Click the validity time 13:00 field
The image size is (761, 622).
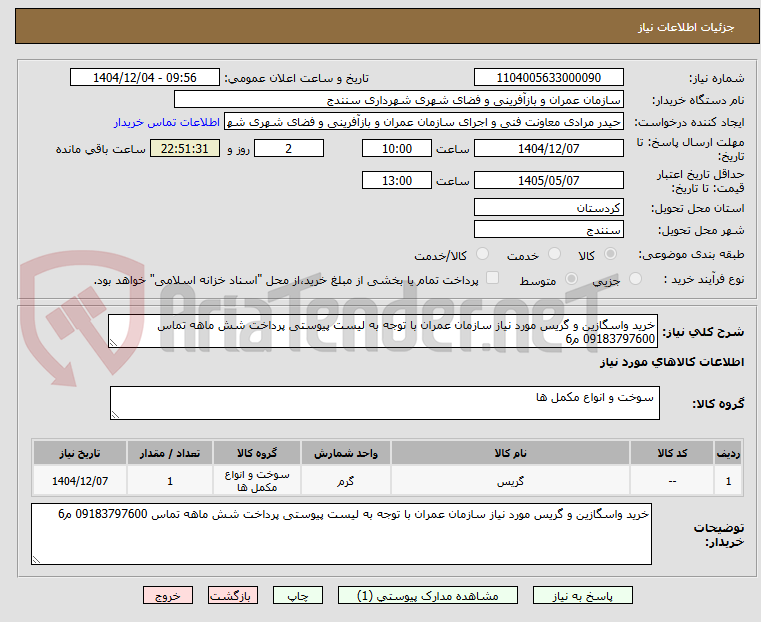click(x=397, y=180)
